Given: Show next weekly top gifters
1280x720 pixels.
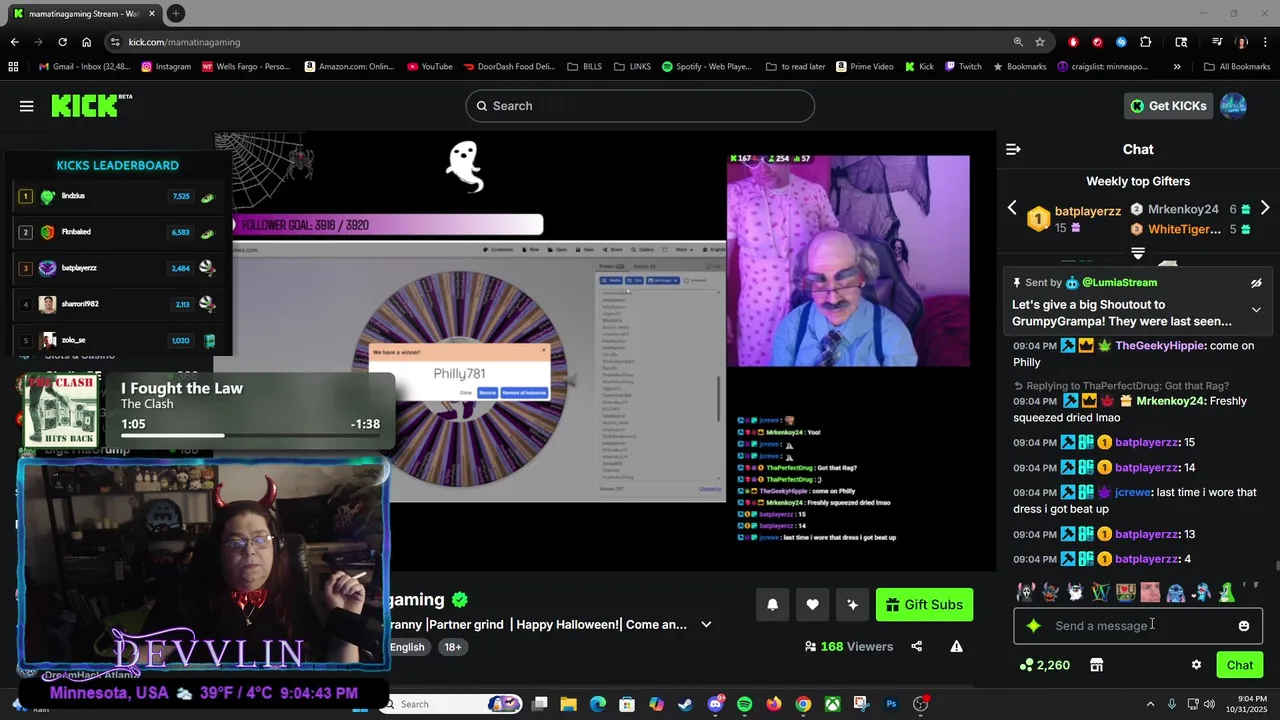Looking at the screenshot, I should (x=1265, y=208).
